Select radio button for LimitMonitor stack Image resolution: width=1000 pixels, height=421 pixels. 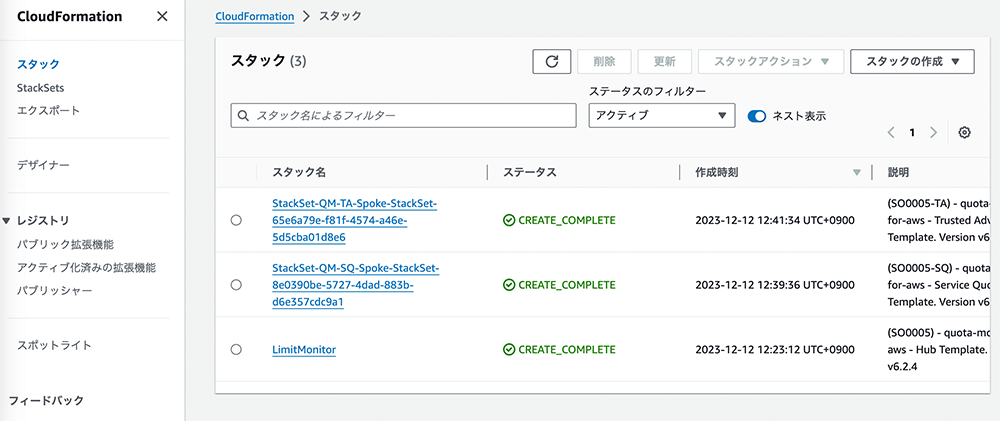coord(236,350)
